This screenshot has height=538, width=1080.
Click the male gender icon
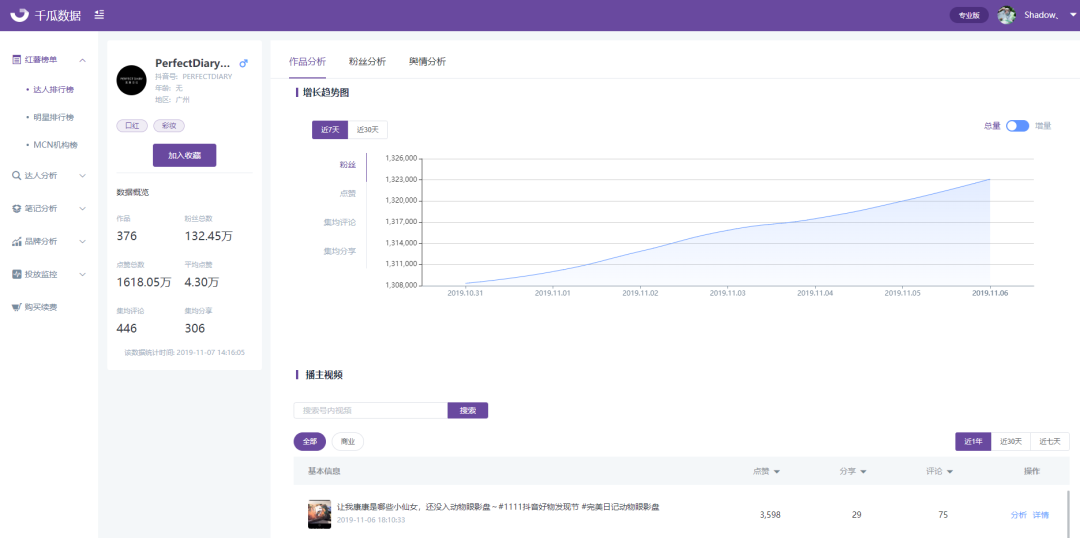(x=243, y=63)
